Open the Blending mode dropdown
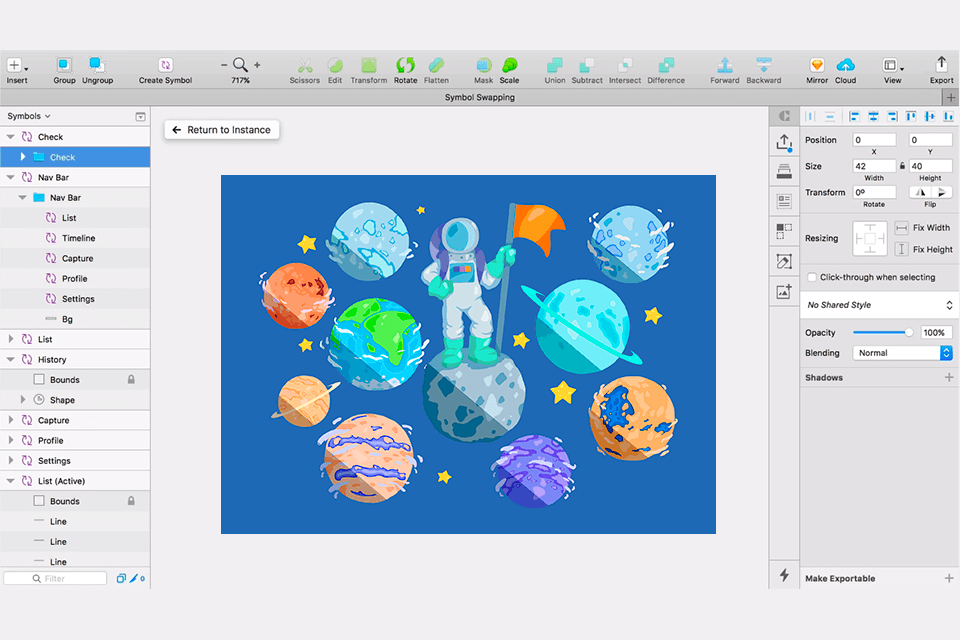 click(x=902, y=353)
